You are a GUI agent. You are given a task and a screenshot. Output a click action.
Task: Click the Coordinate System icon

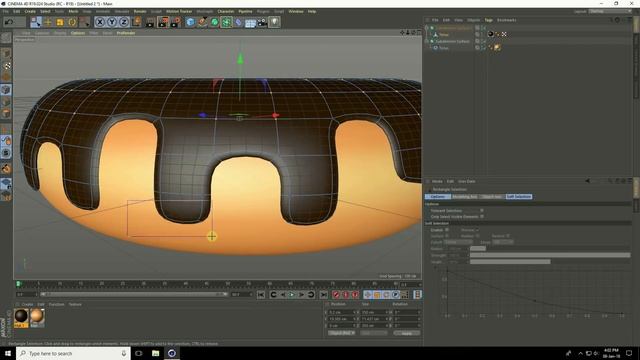click(x=137, y=22)
